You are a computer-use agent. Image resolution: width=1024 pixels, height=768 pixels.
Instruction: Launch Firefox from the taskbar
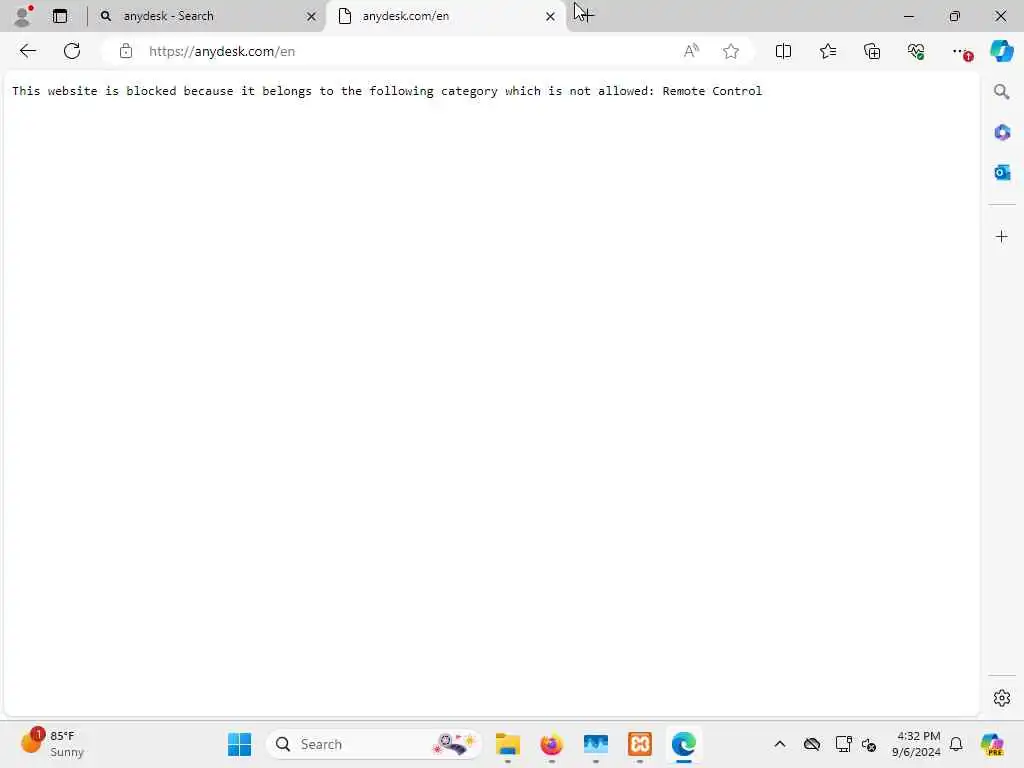coord(551,744)
